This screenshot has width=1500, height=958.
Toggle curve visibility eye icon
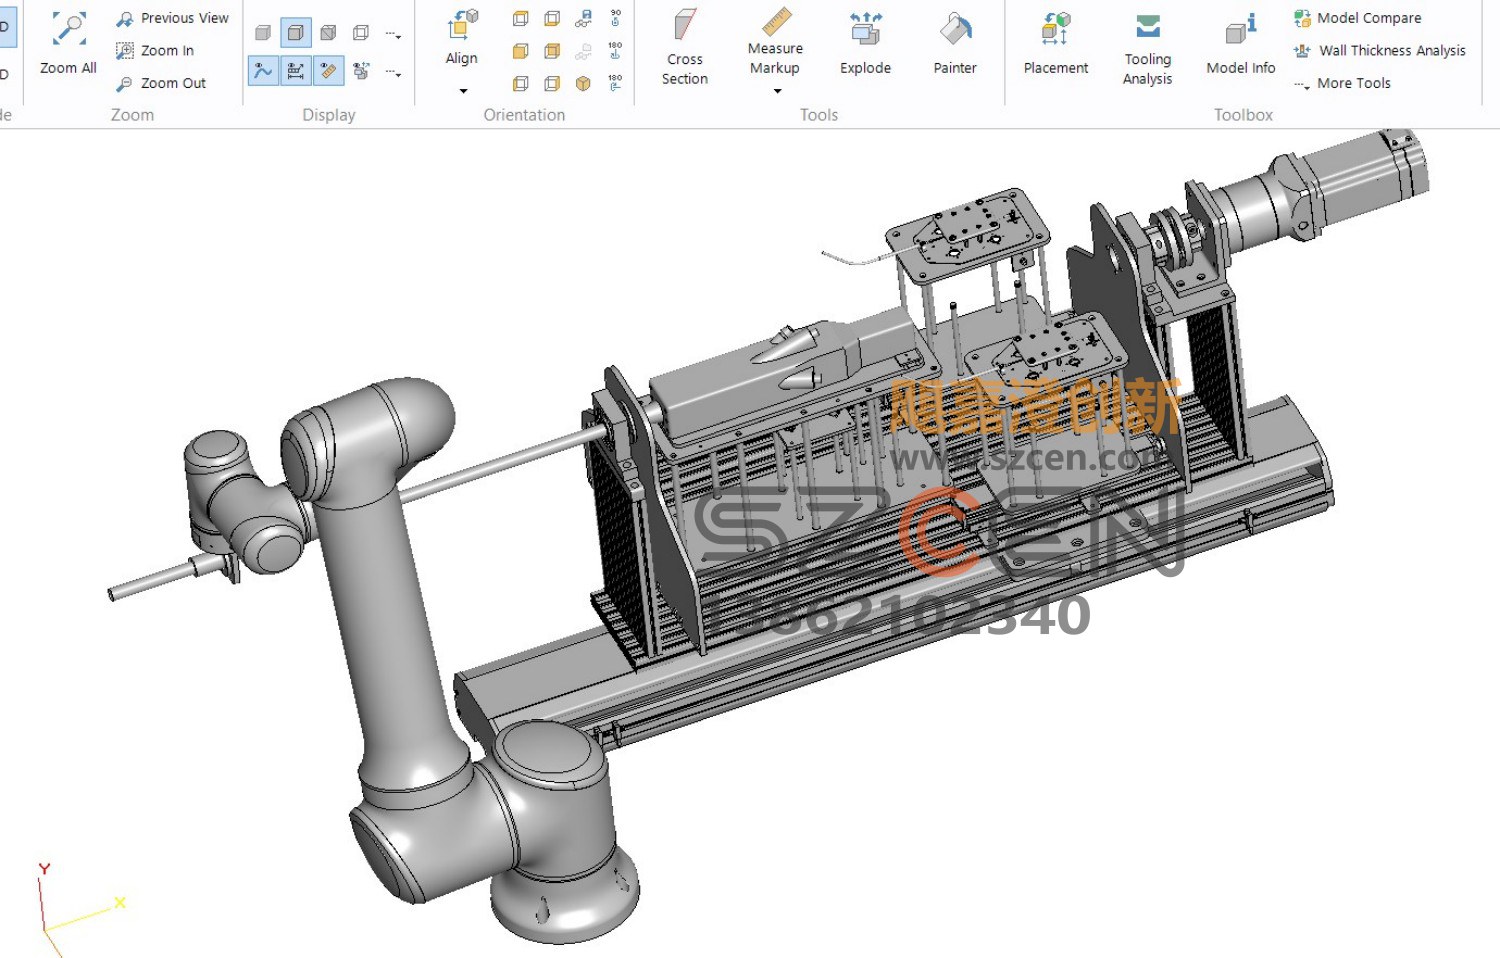click(x=263, y=70)
